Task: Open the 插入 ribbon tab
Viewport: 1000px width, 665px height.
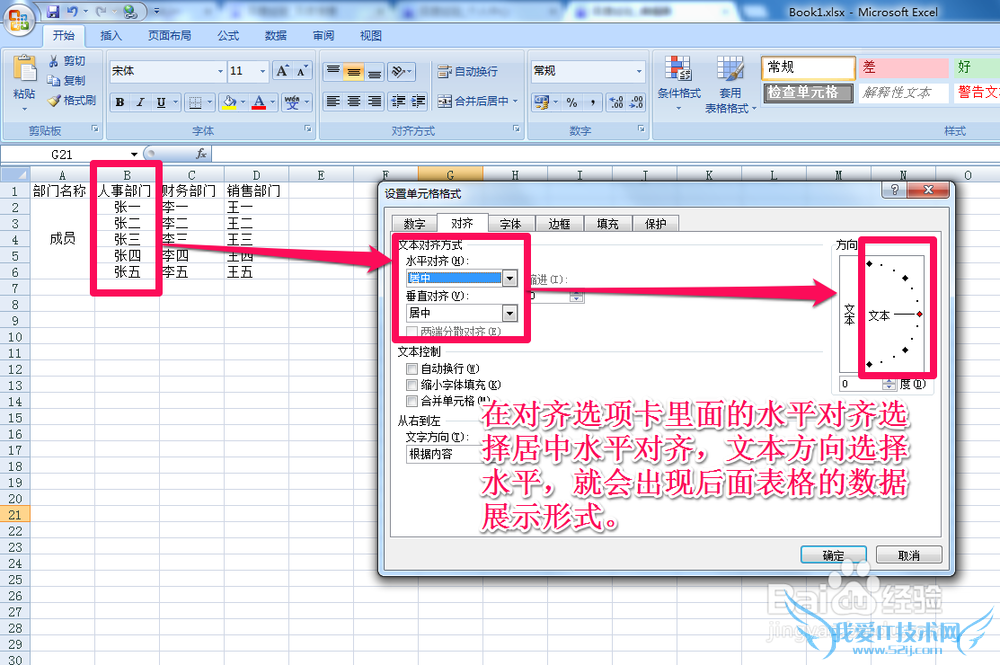Action: coord(110,36)
